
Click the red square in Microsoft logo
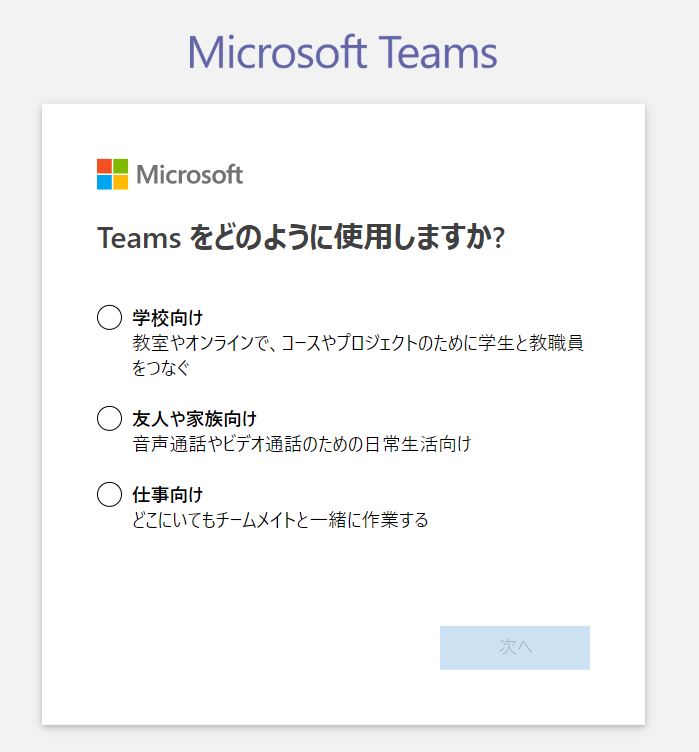coord(104,166)
